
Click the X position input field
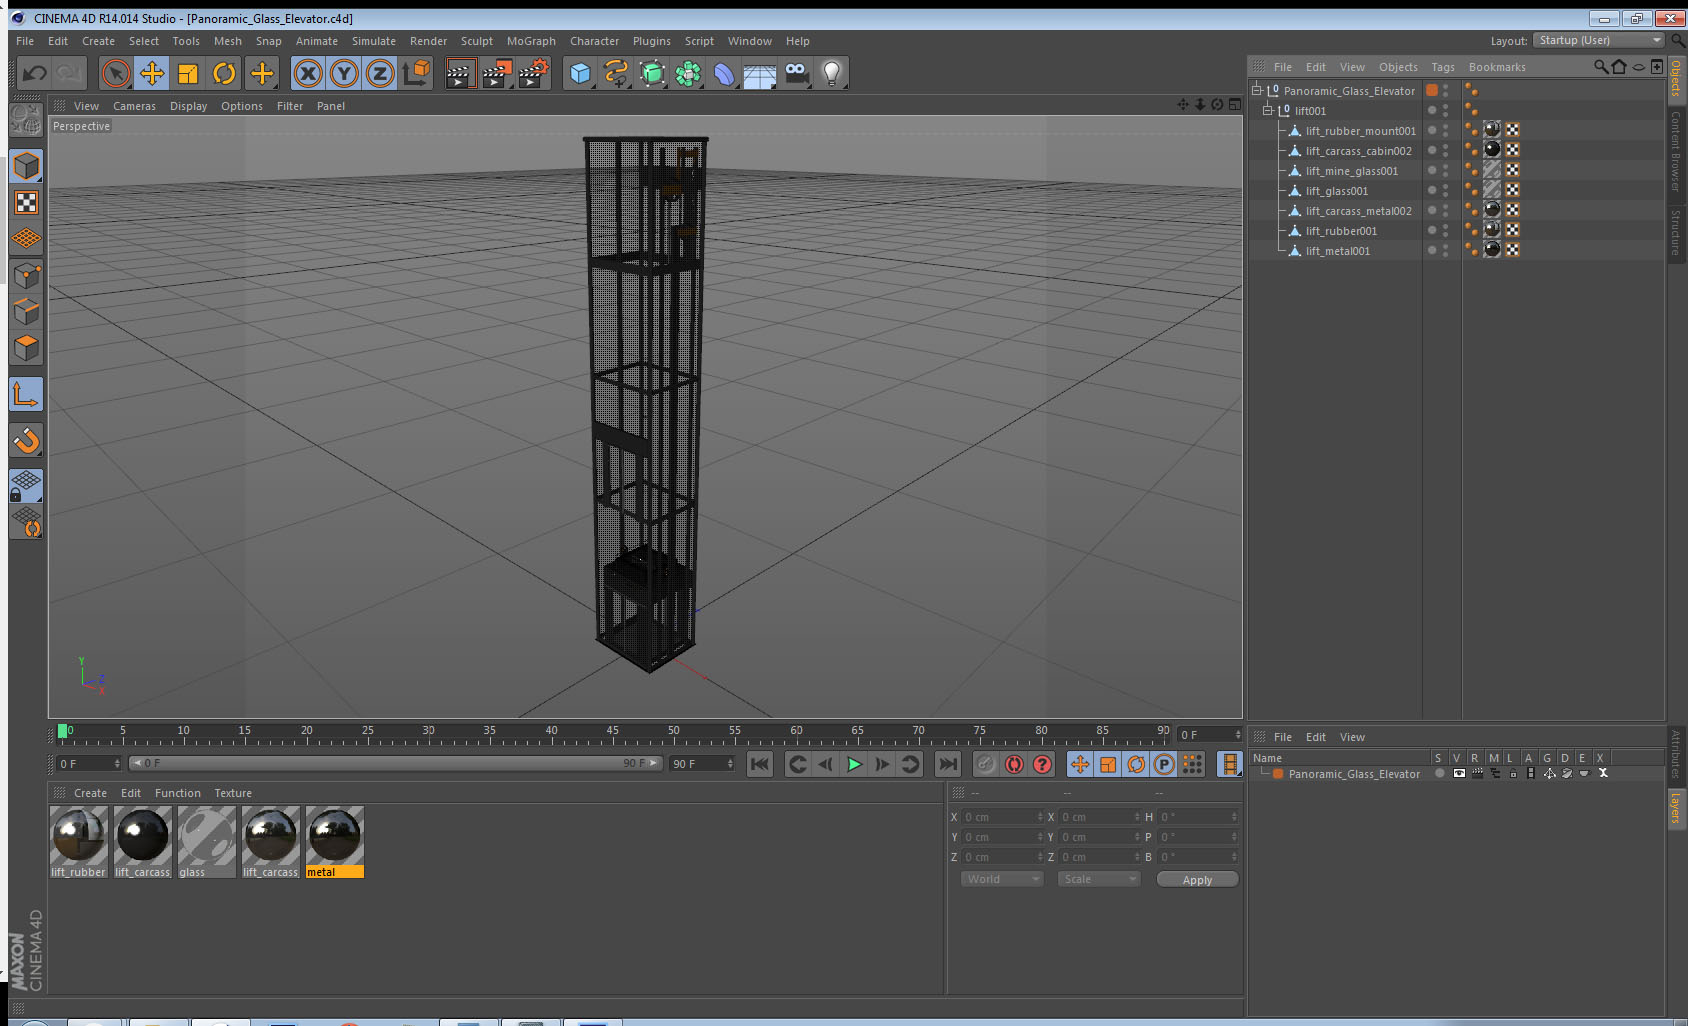(1001, 817)
